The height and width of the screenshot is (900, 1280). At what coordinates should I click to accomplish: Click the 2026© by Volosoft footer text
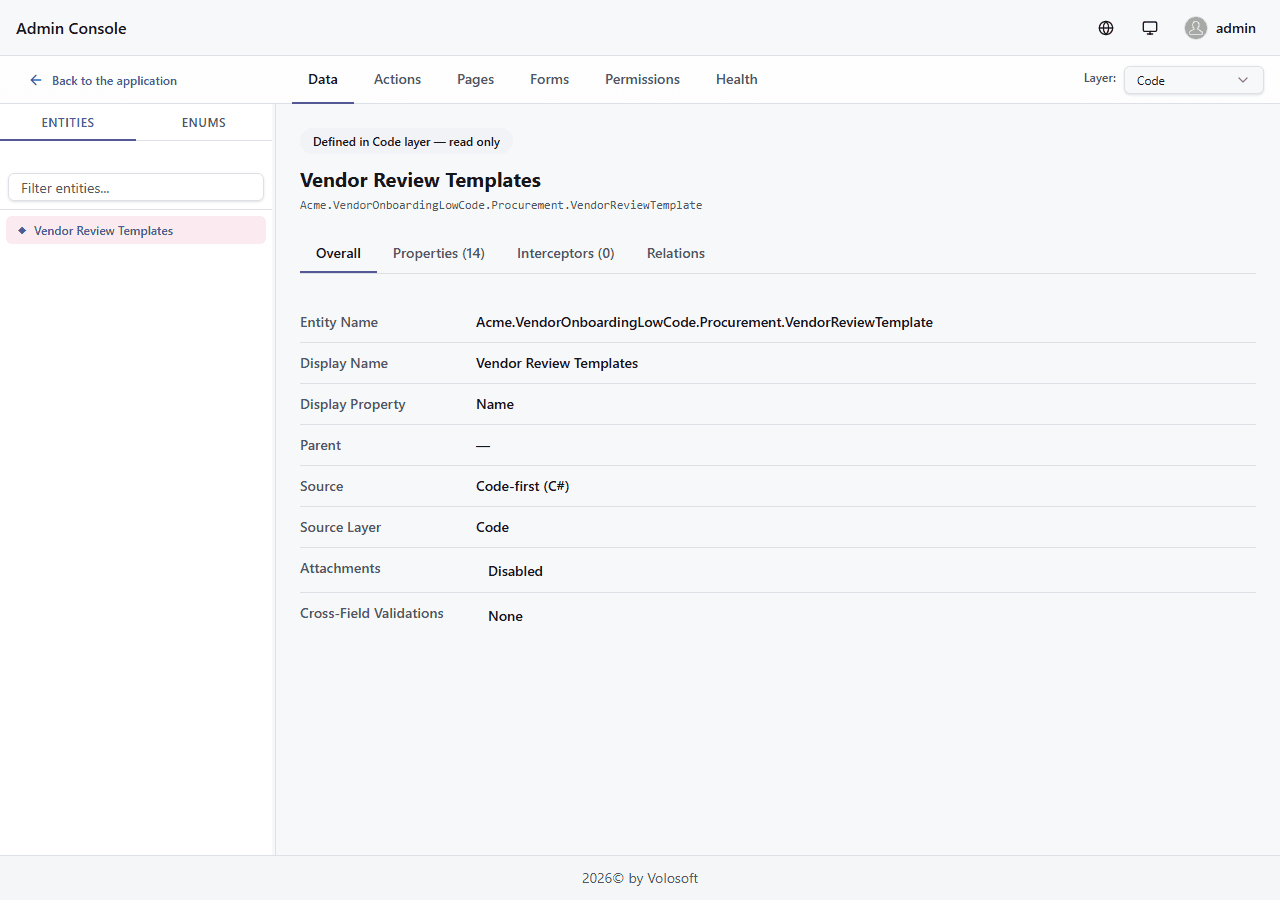[x=640, y=878]
